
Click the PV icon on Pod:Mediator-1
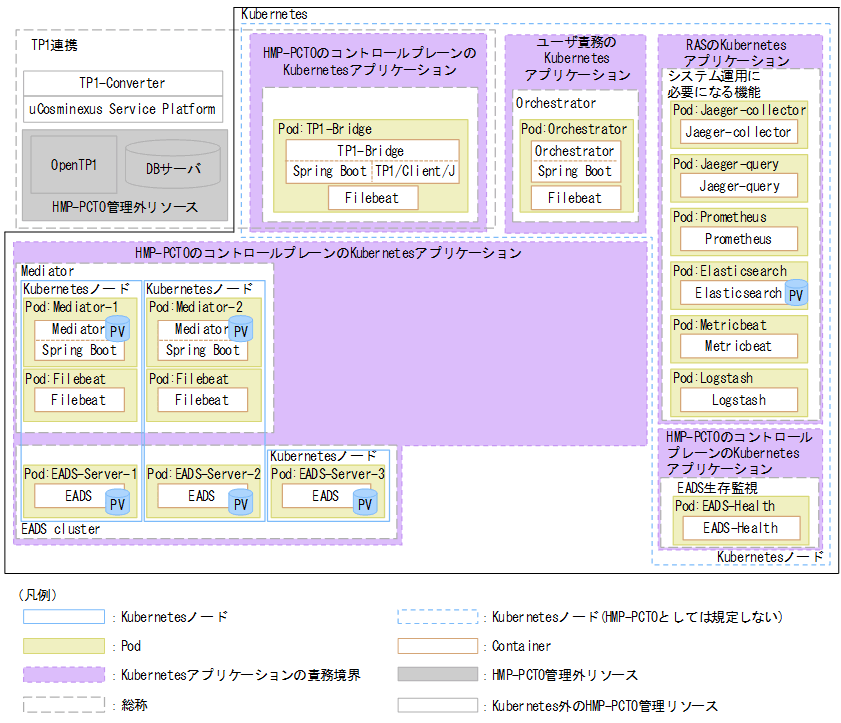pos(118,328)
